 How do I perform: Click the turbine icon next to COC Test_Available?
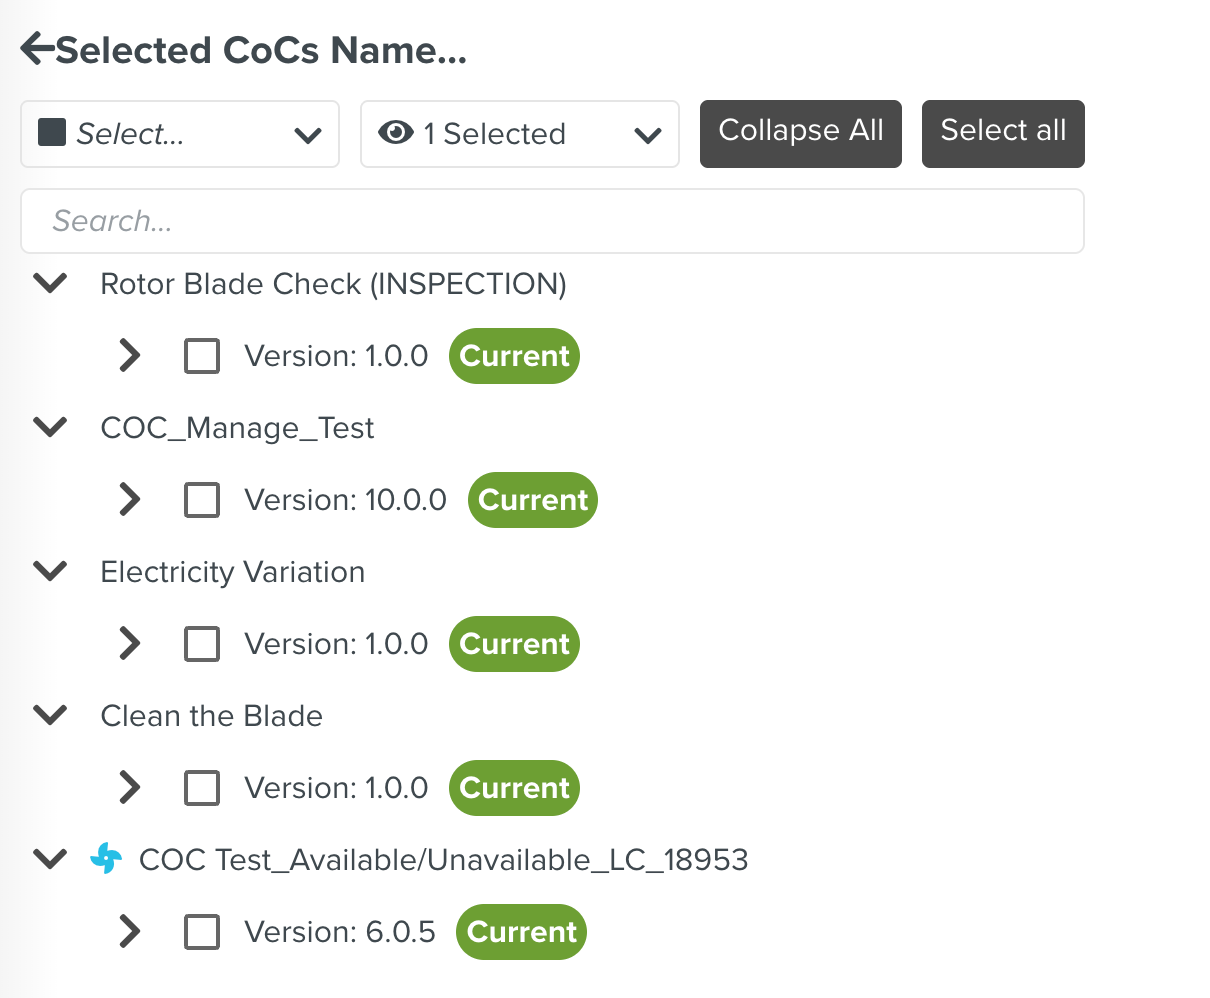tap(106, 859)
